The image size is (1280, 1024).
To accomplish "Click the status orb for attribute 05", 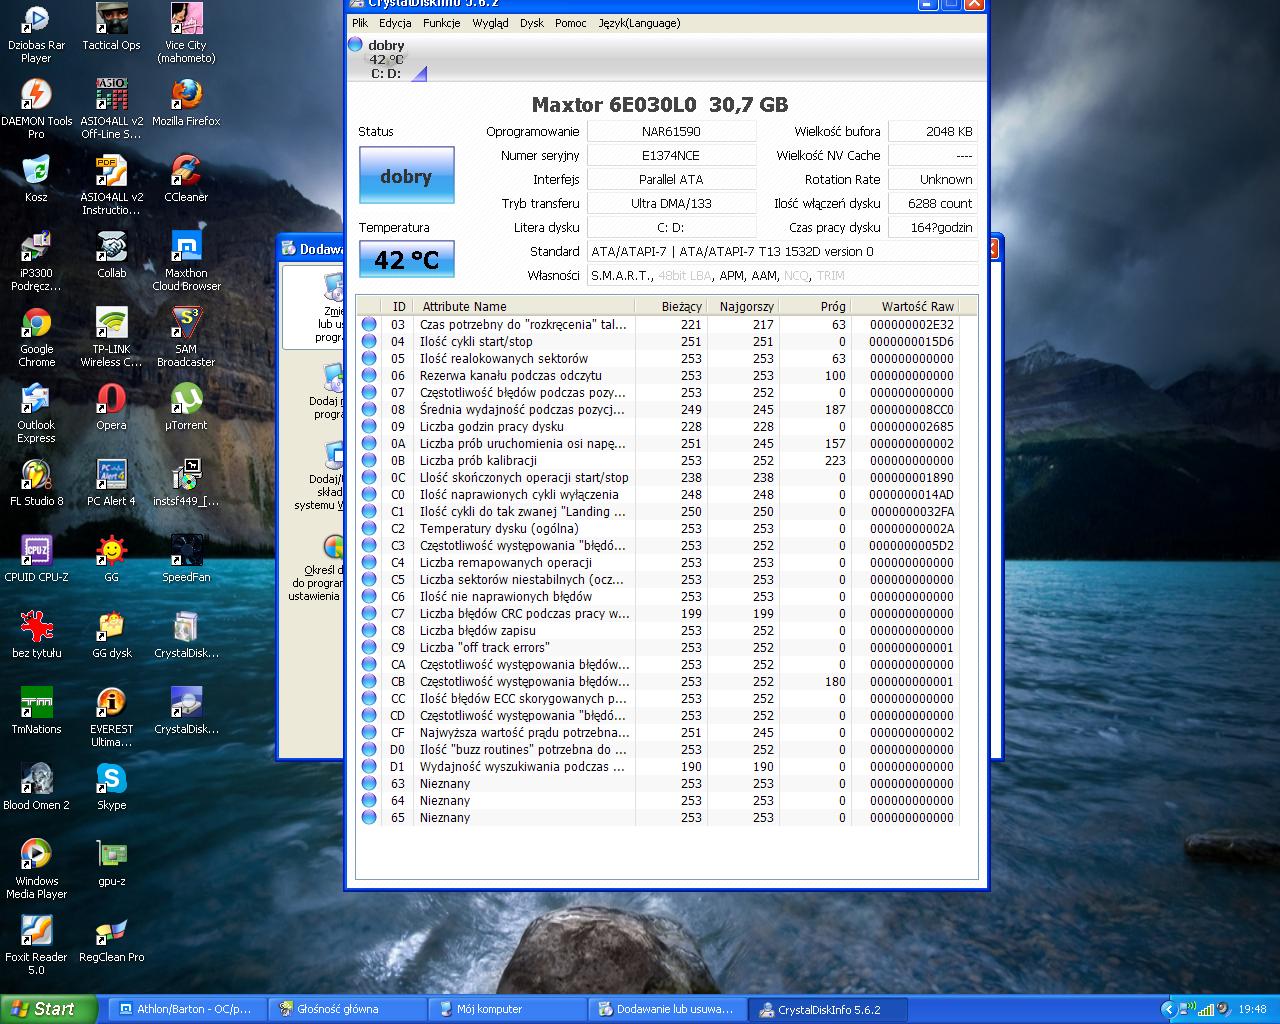I will click(x=369, y=358).
